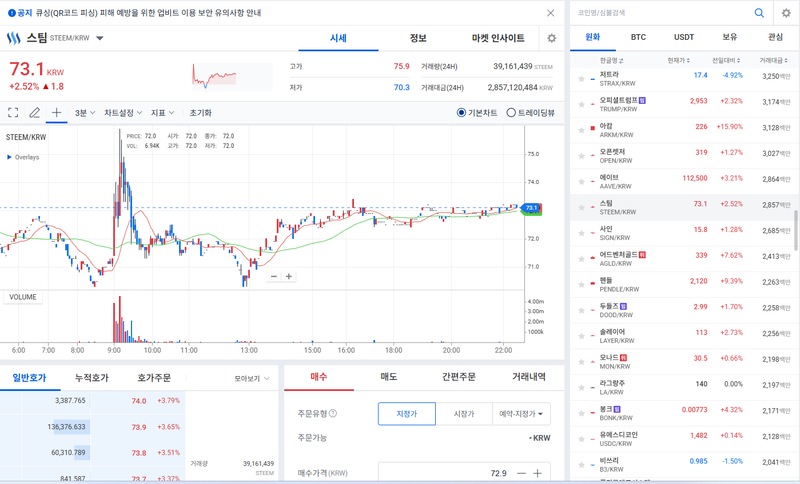Open 지표 indicators dropdown
The height and width of the screenshot is (484, 800).
pos(162,113)
